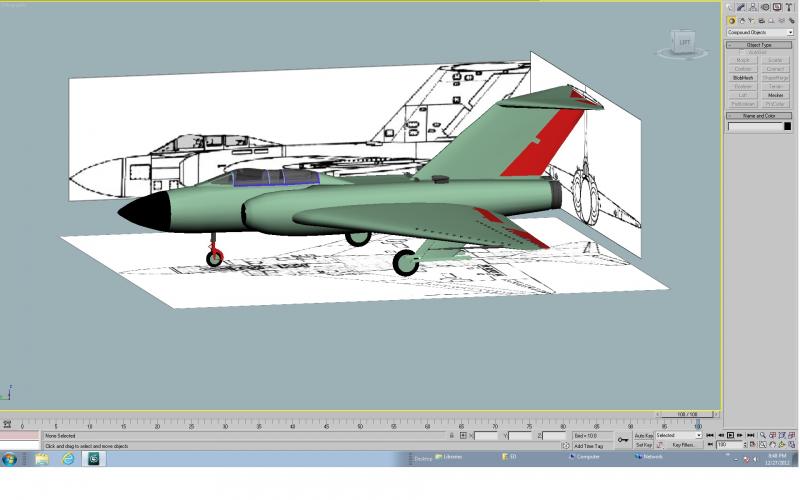Open the Time Configuration dialog icon

[x=752, y=445]
